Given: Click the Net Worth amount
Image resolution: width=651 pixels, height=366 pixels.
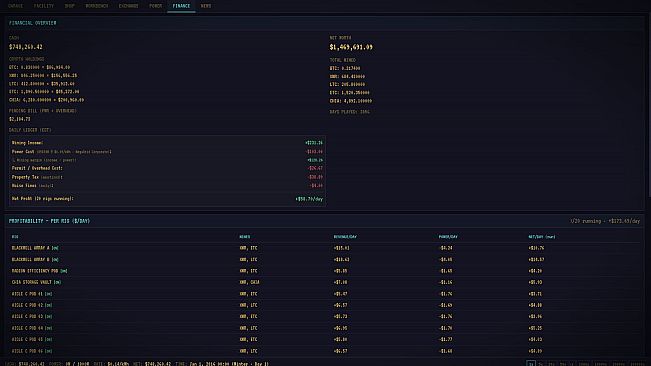Looking at the screenshot, I should coord(351,47).
